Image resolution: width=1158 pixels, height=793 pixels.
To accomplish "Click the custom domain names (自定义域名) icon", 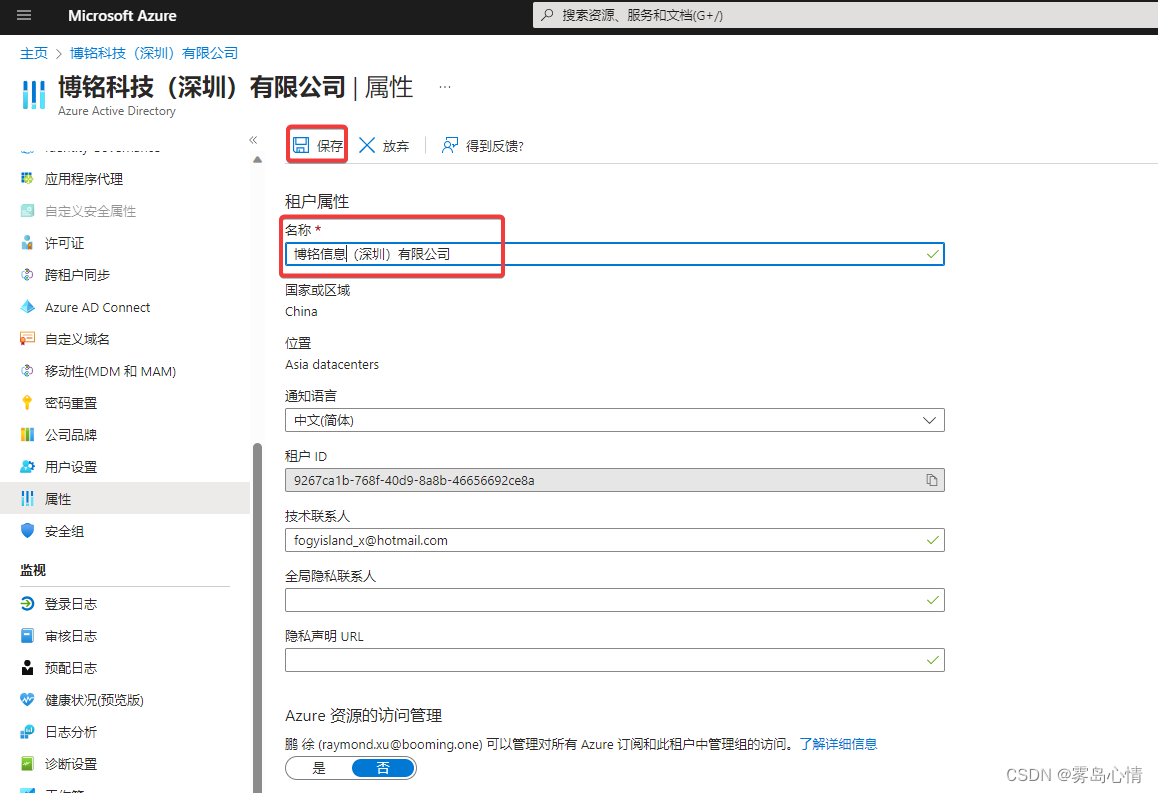I will [x=27, y=339].
